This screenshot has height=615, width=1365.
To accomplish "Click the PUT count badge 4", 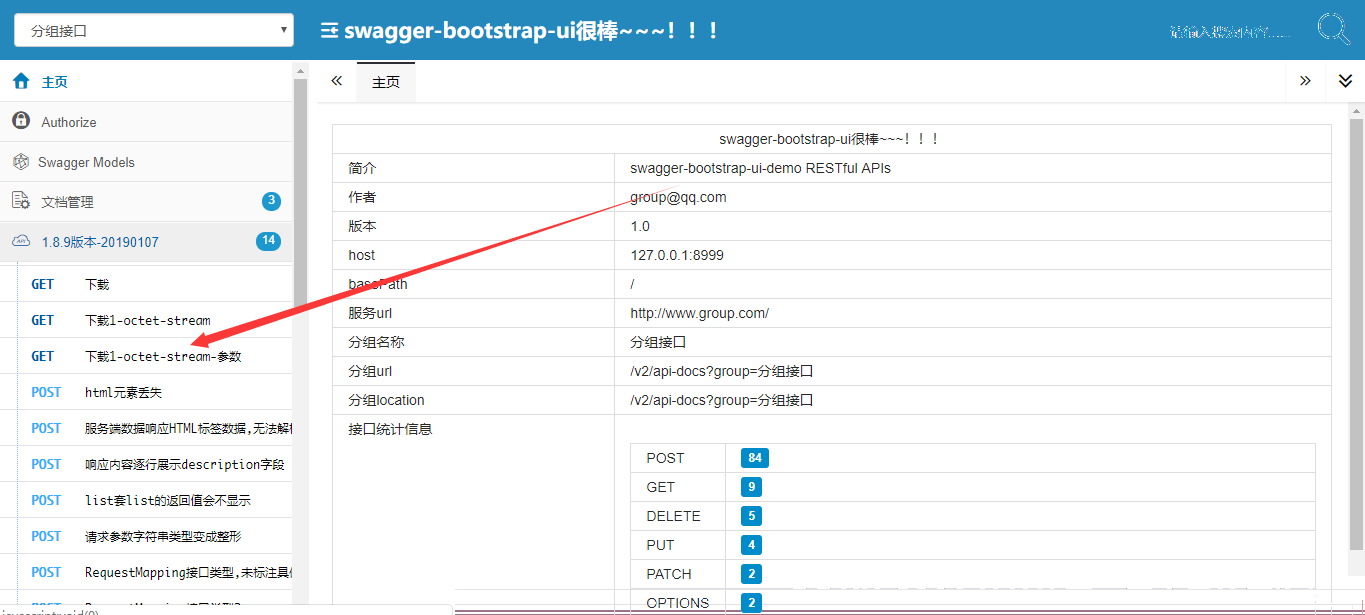I will point(751,545).
